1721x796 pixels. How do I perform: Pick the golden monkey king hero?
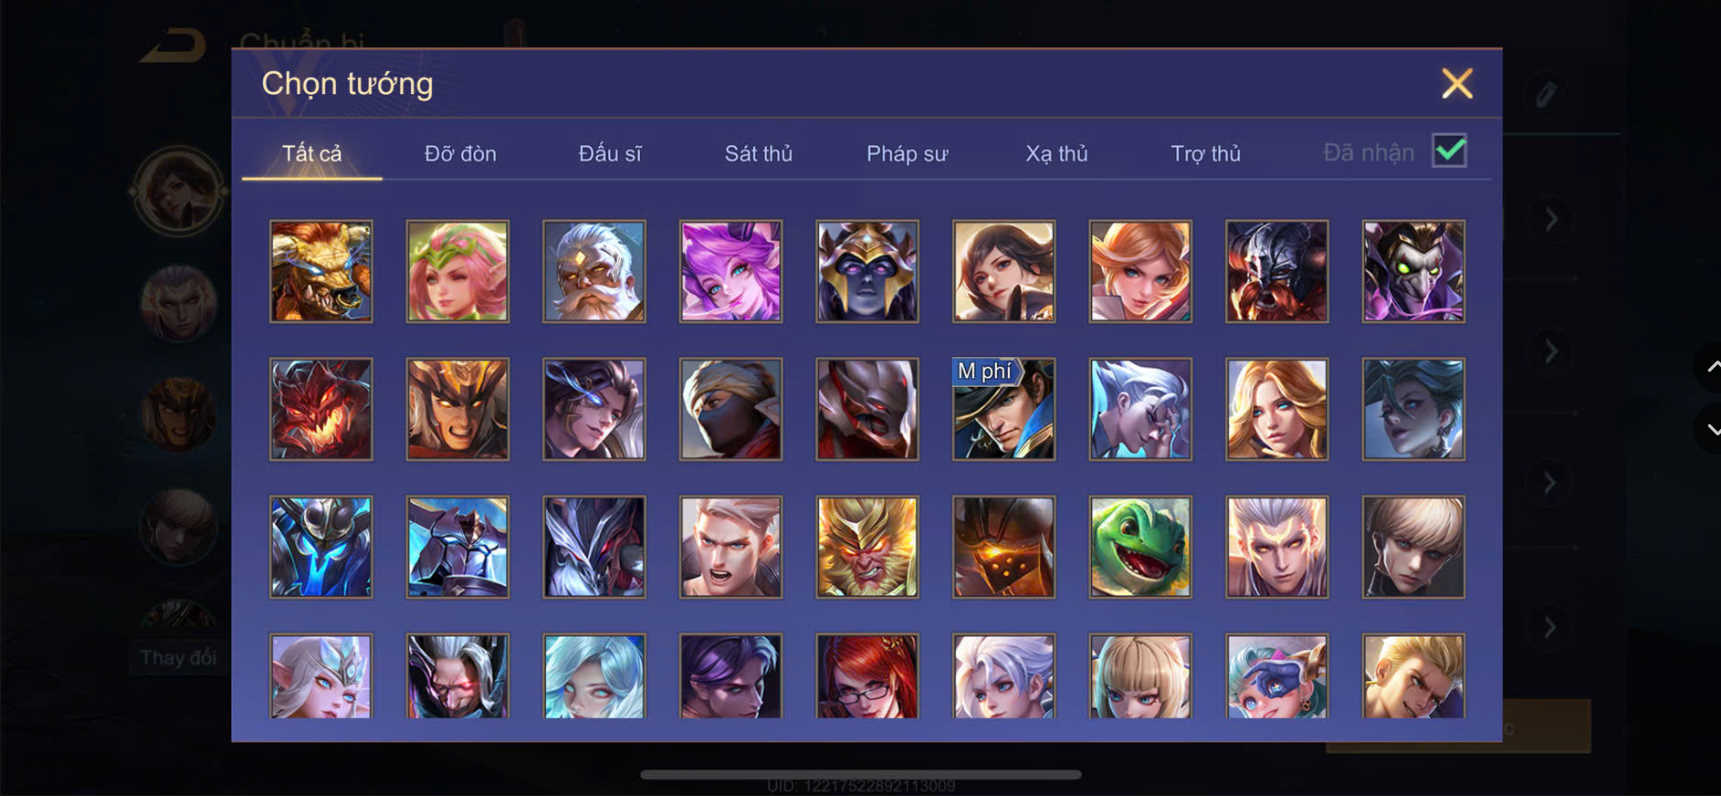867,547
